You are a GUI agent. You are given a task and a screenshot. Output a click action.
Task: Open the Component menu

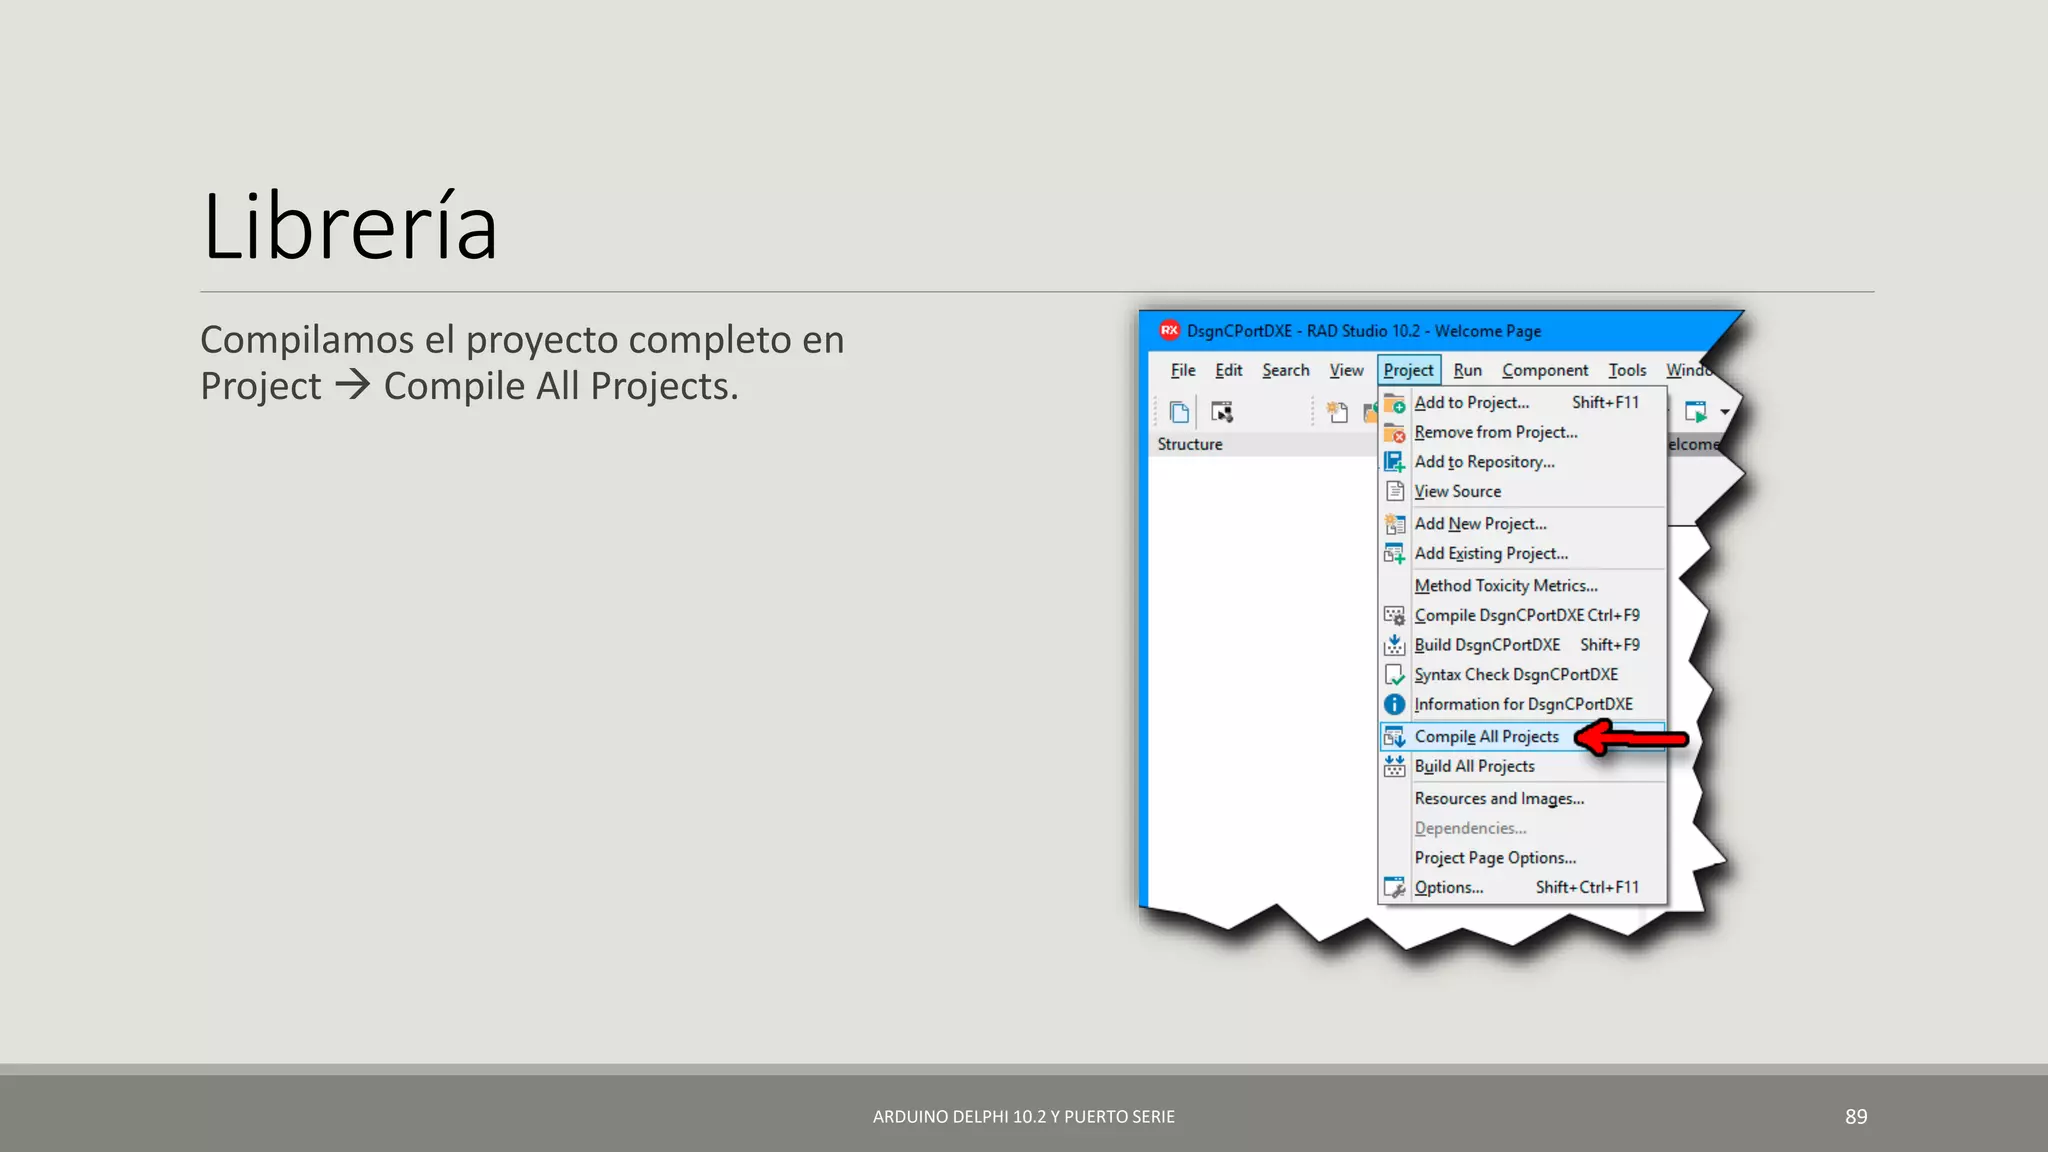click(1545, 370)
